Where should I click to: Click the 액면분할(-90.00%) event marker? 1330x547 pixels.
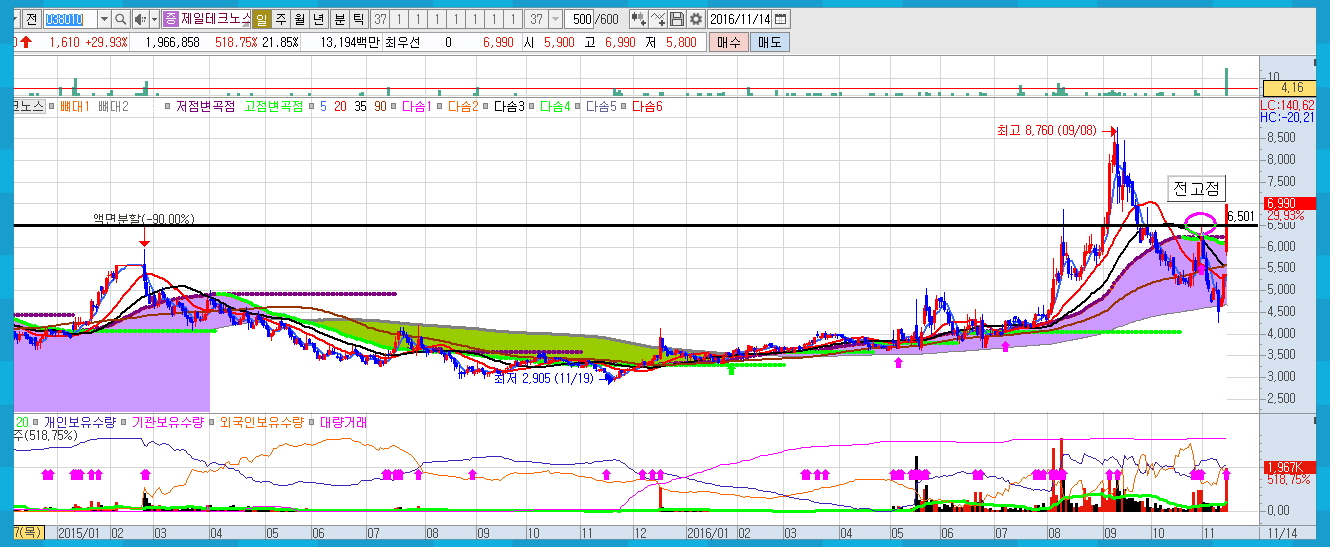[x=143, y=218]
